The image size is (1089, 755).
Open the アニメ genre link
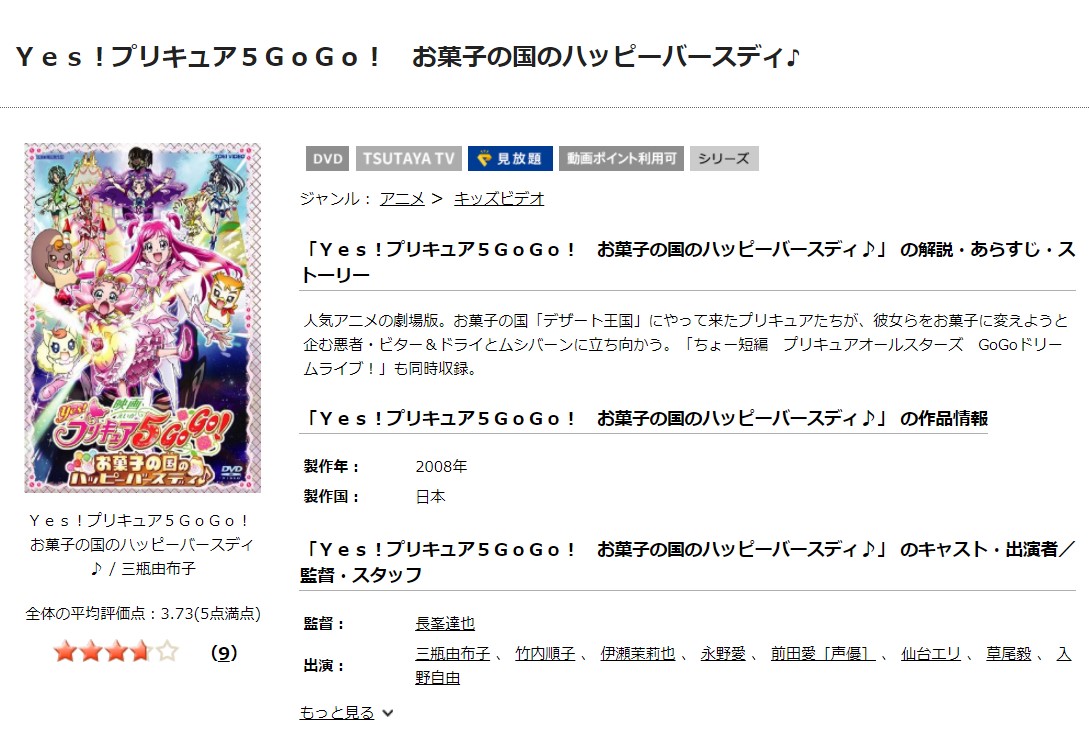click(x=402, y=199)
